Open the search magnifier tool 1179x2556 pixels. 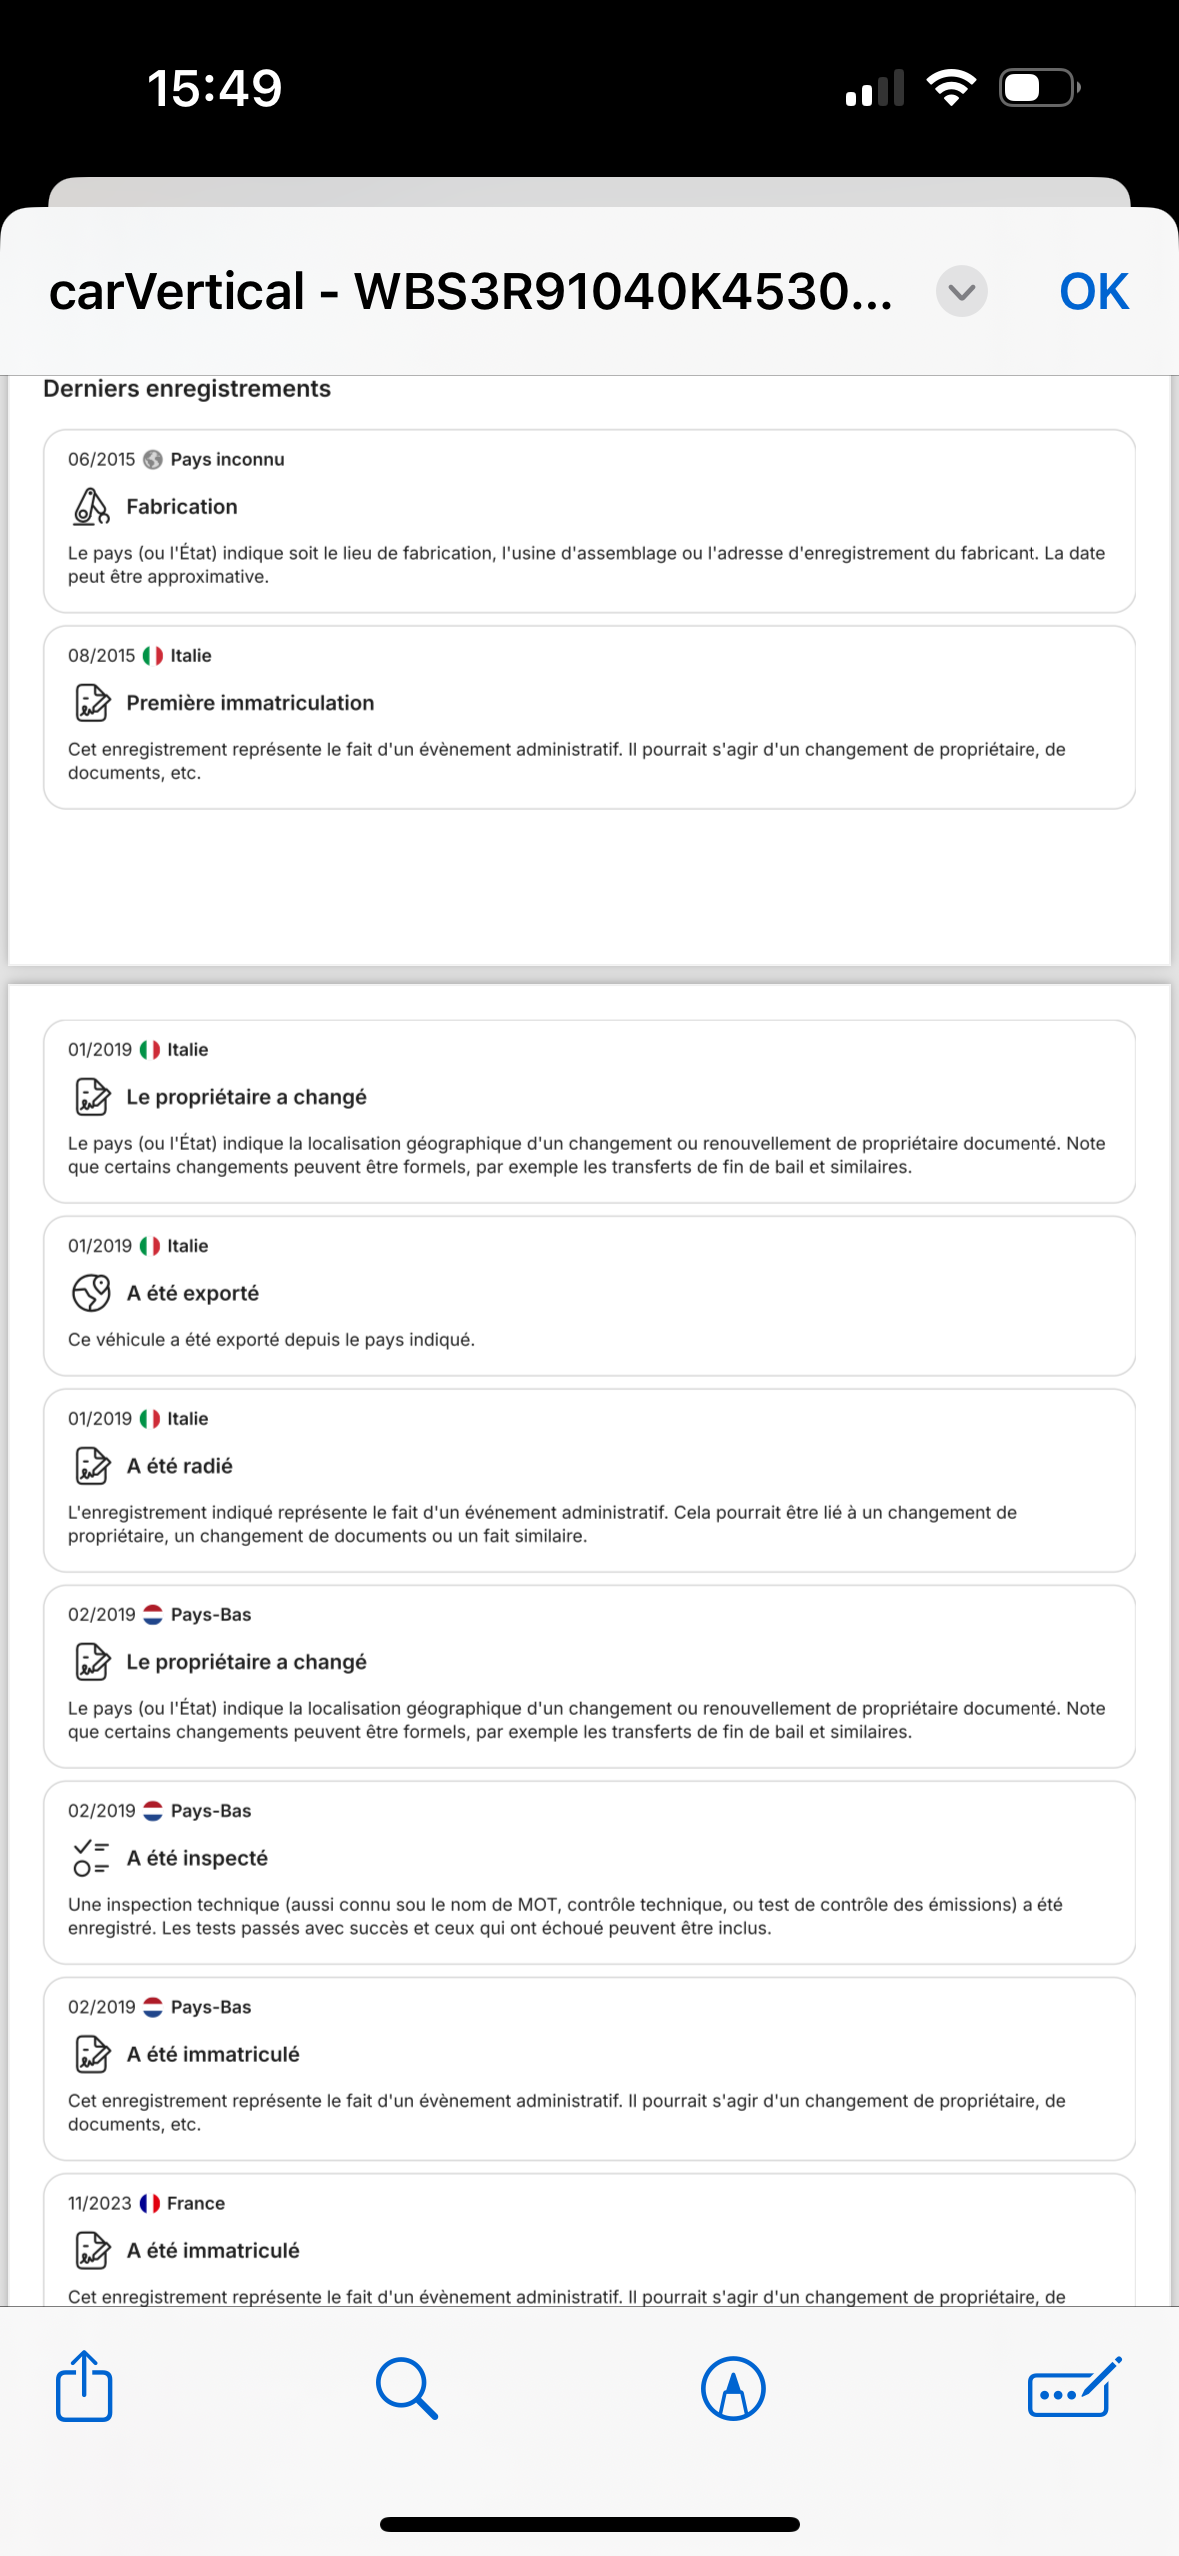tap(407, 2388)
